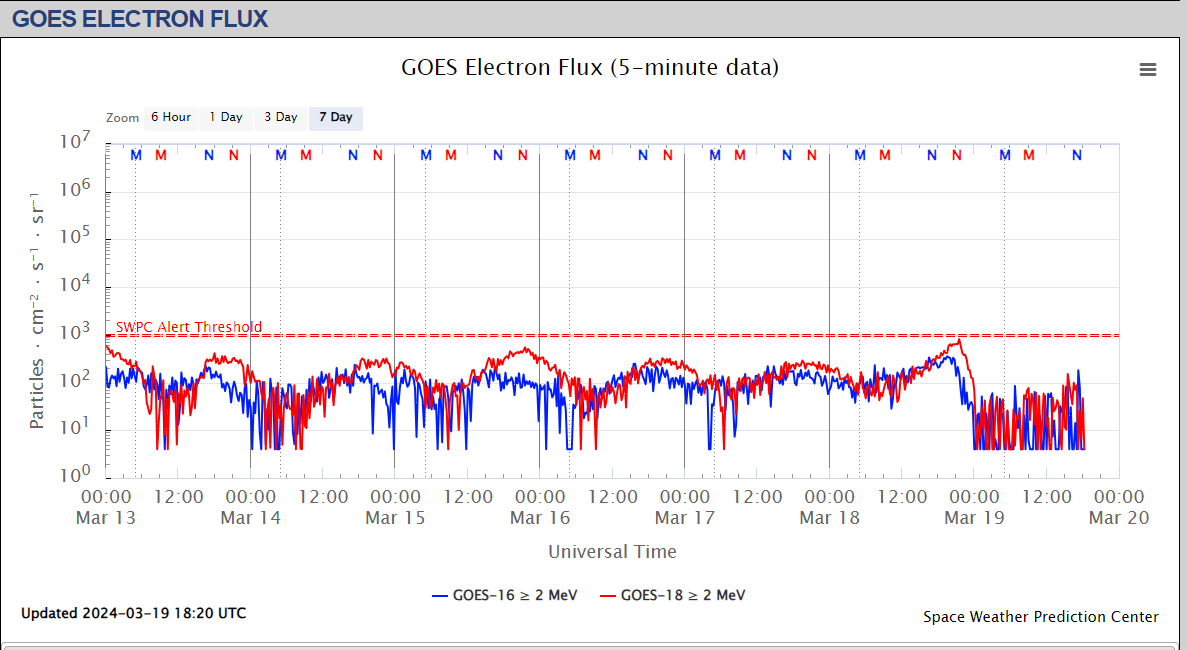Click the GOES-18 flux peak near Mar 19
The width and height of the screenshot is (1187, 650).
pos(959,341)
